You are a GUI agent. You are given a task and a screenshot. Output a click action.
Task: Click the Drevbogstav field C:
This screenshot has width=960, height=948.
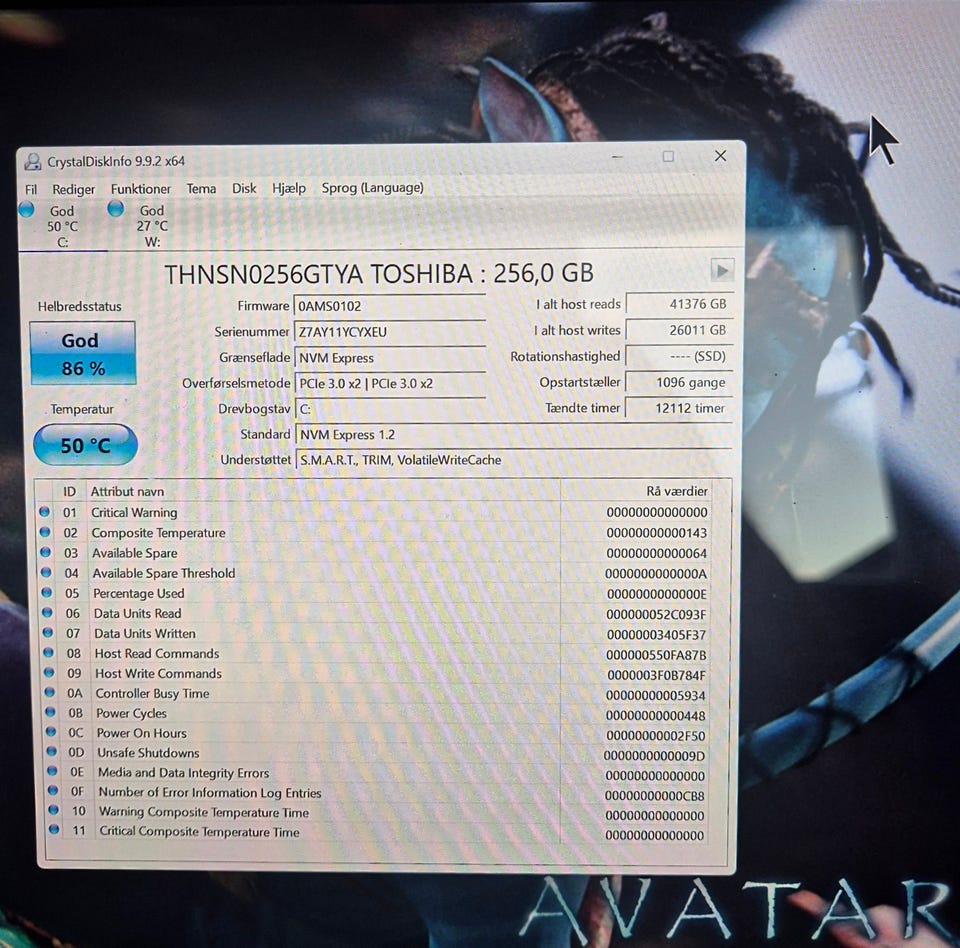click(390, 409)
